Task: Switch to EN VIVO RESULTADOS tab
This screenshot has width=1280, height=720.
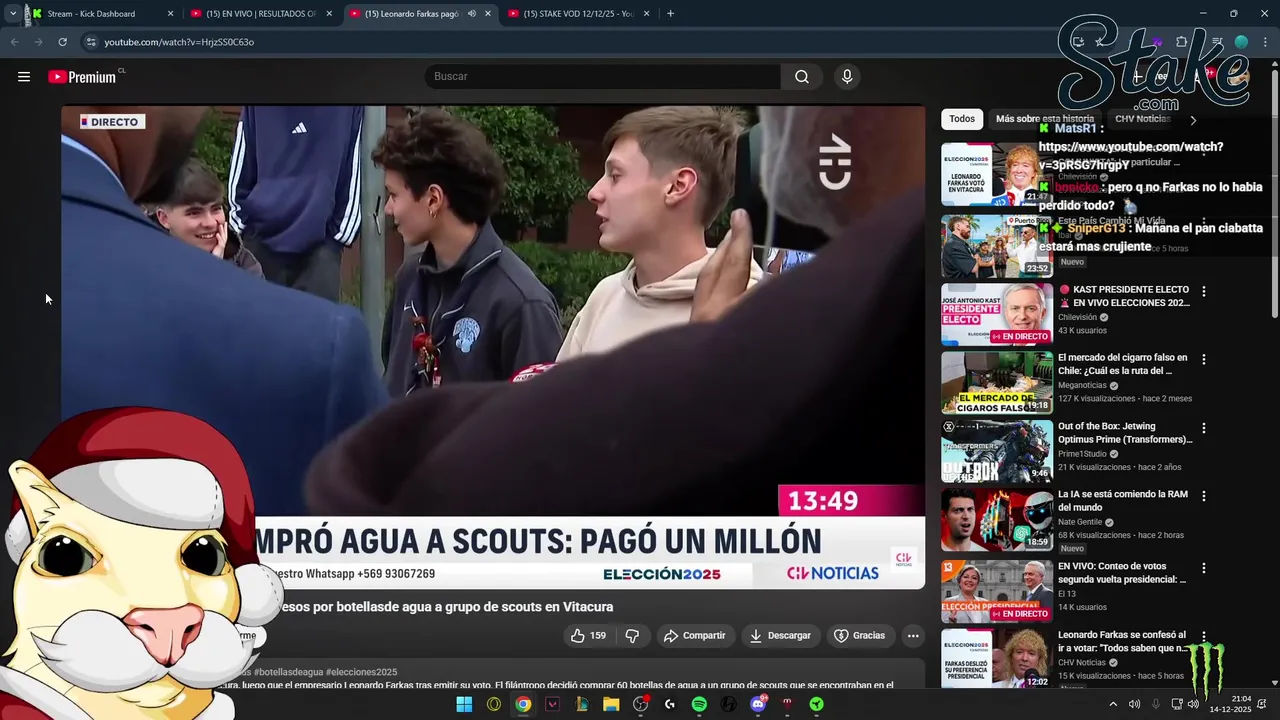Action: coord(260,14)
